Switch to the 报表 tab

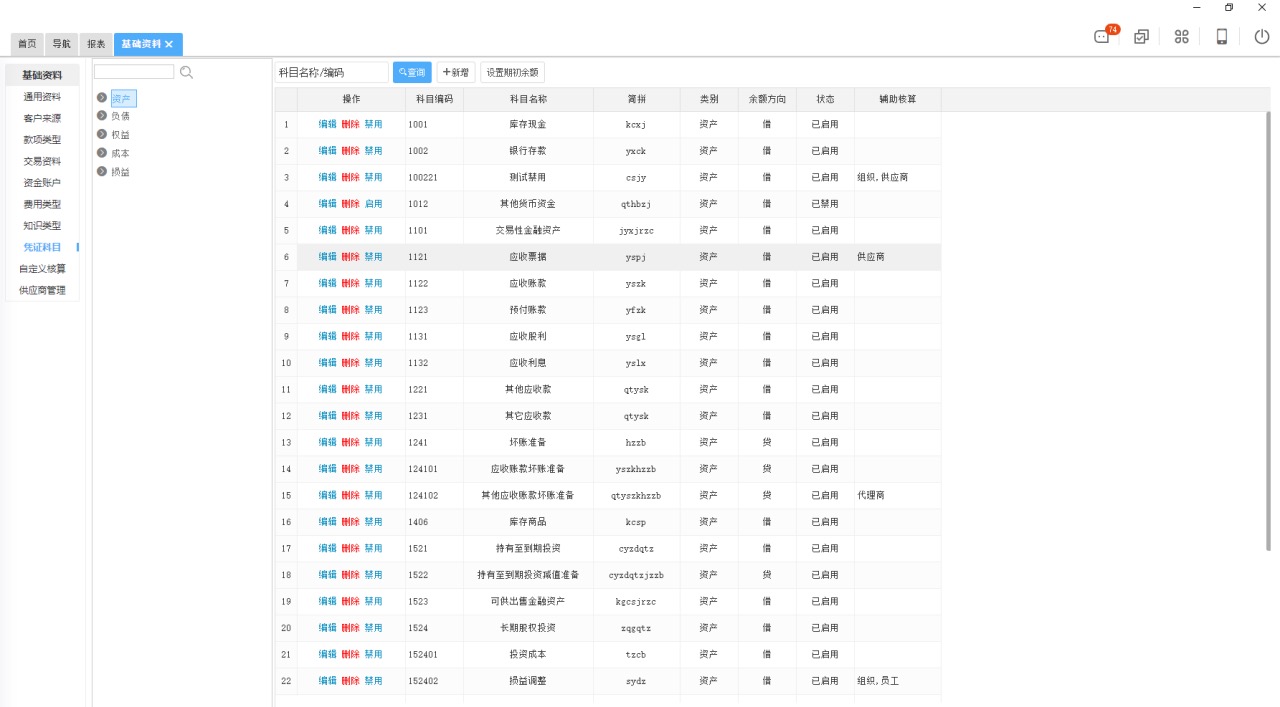click(96, 44)
